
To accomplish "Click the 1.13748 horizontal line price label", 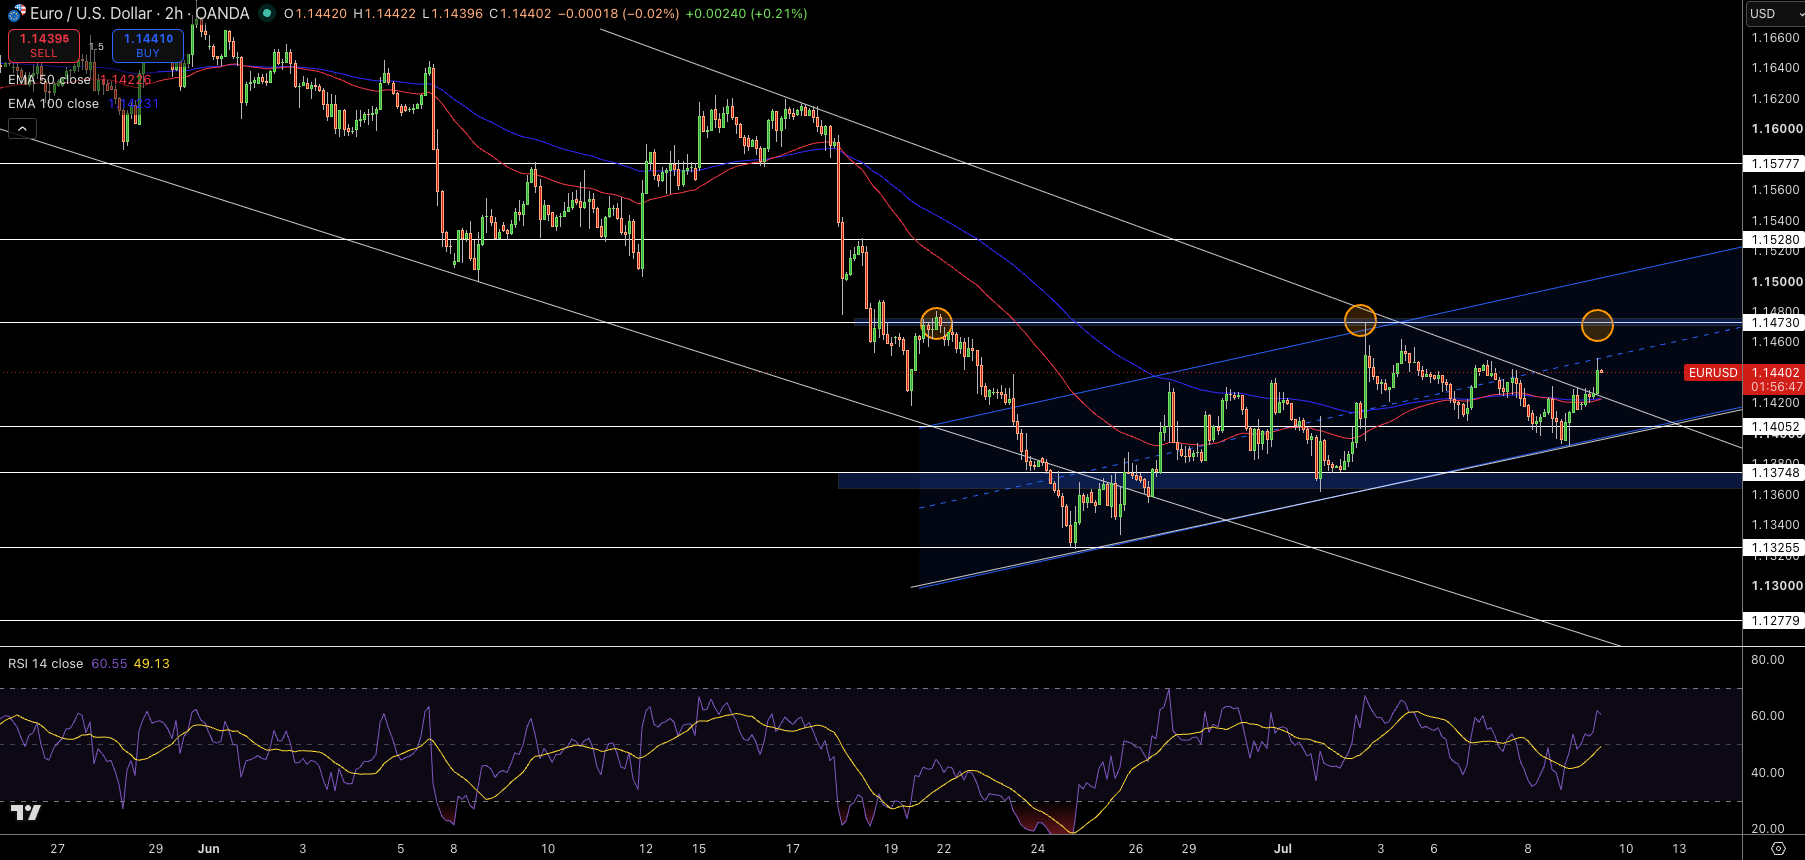I will 1774,472.
